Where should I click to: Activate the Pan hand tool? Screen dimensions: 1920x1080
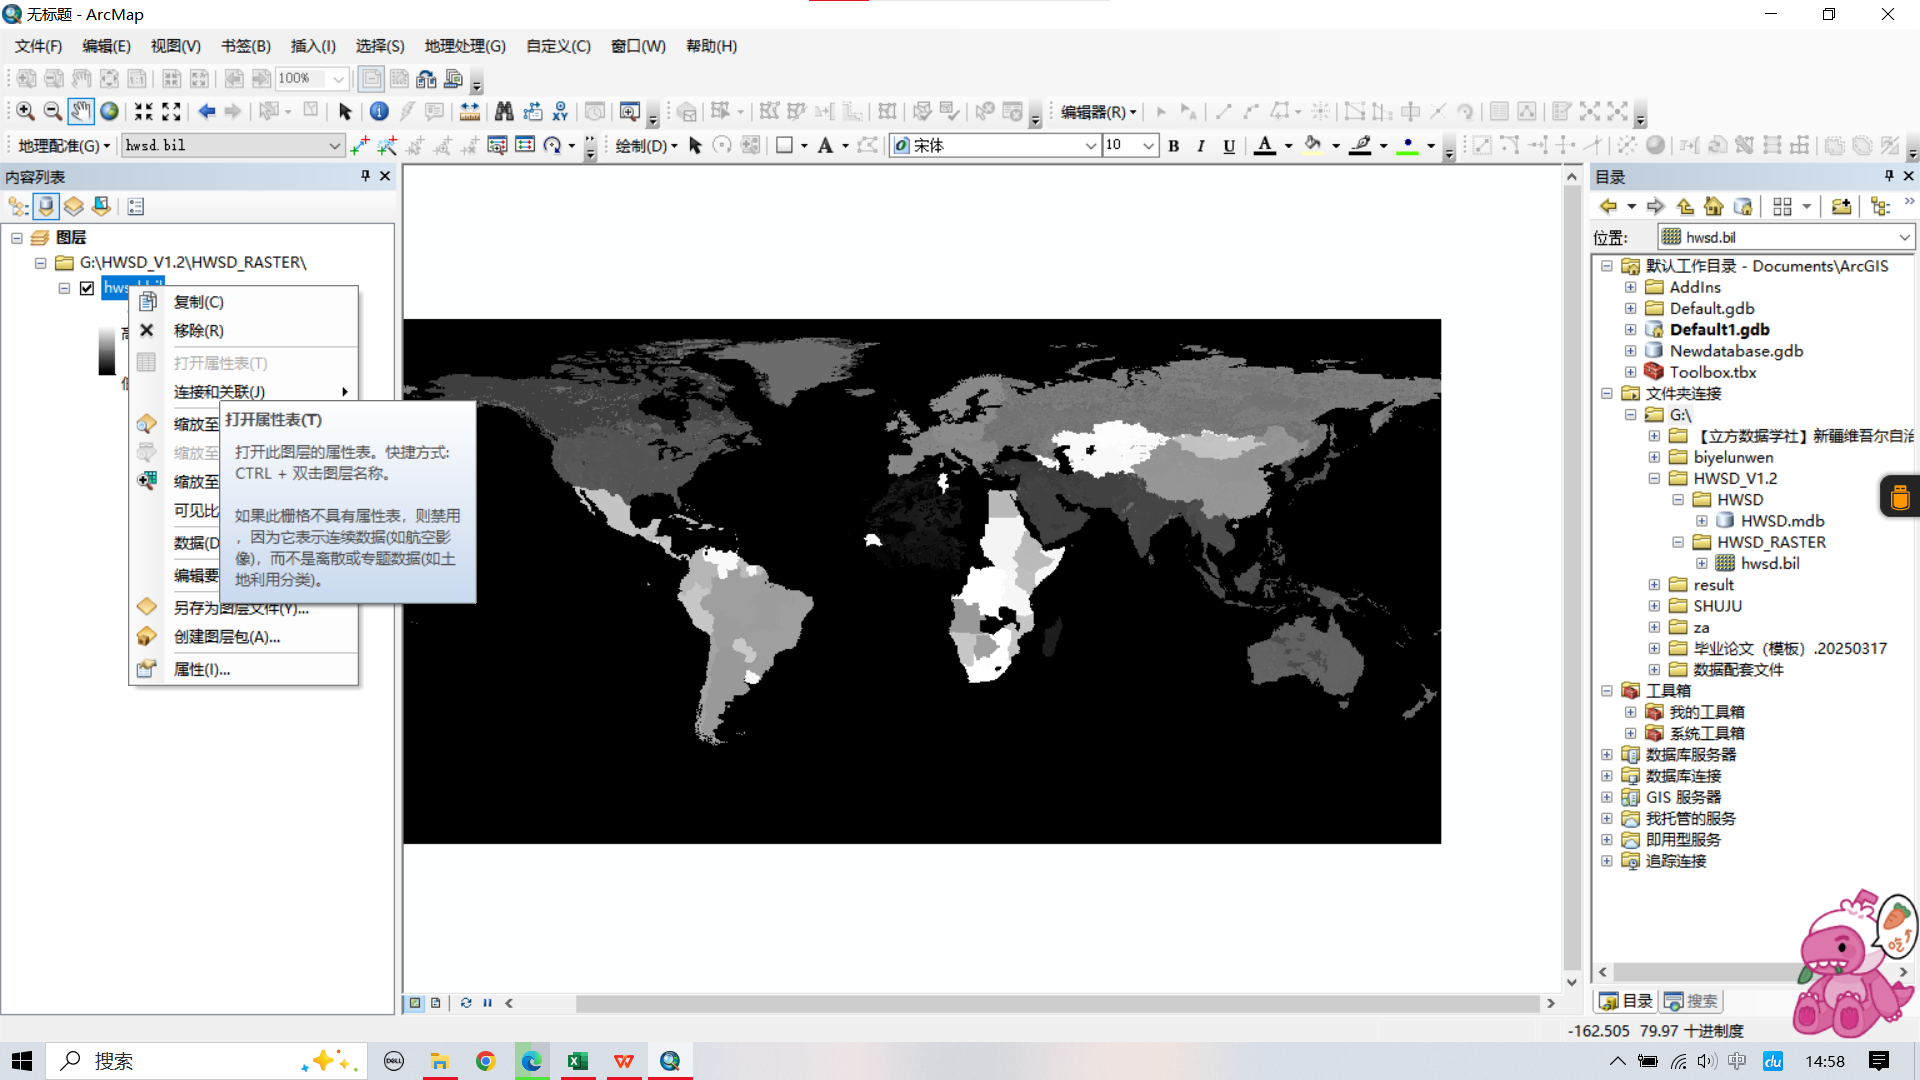(x=81, y=111)
